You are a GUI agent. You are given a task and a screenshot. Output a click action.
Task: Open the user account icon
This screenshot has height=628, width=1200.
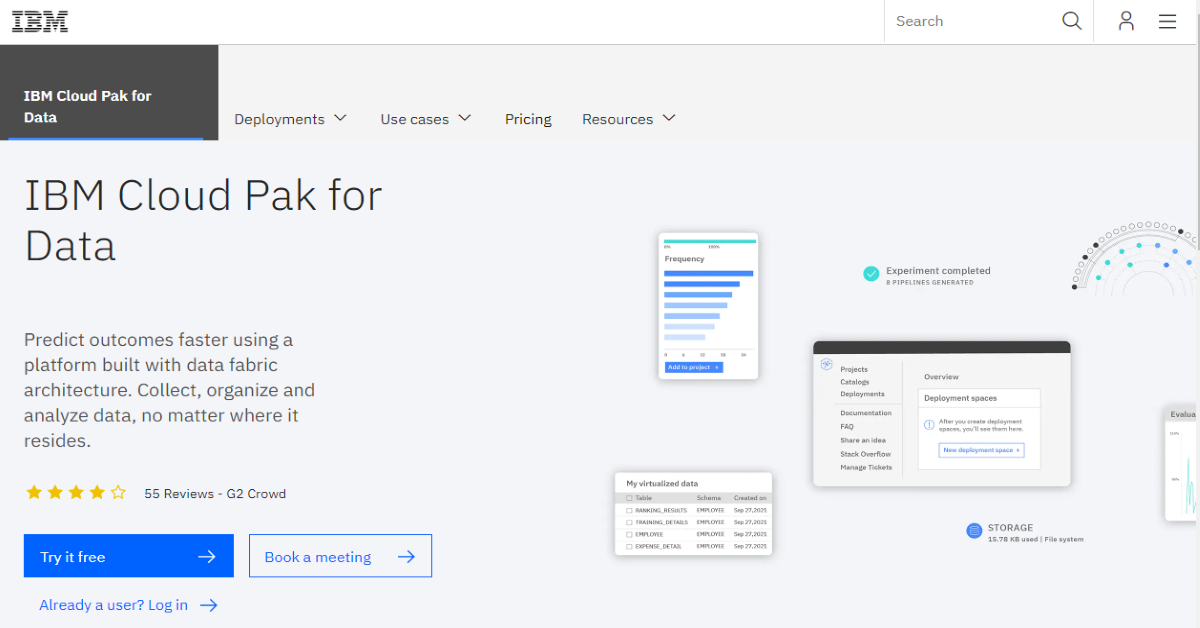tap(1126, 21)
